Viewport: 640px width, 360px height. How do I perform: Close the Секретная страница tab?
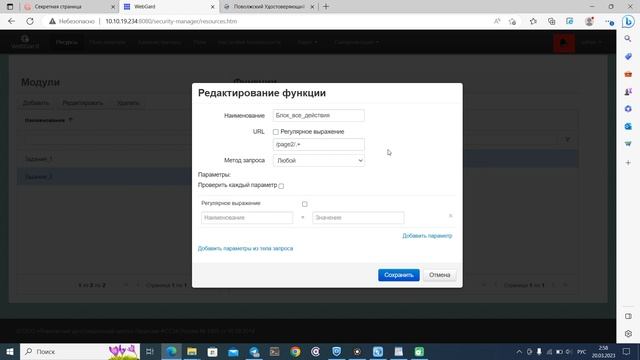[x=113, y=7]
